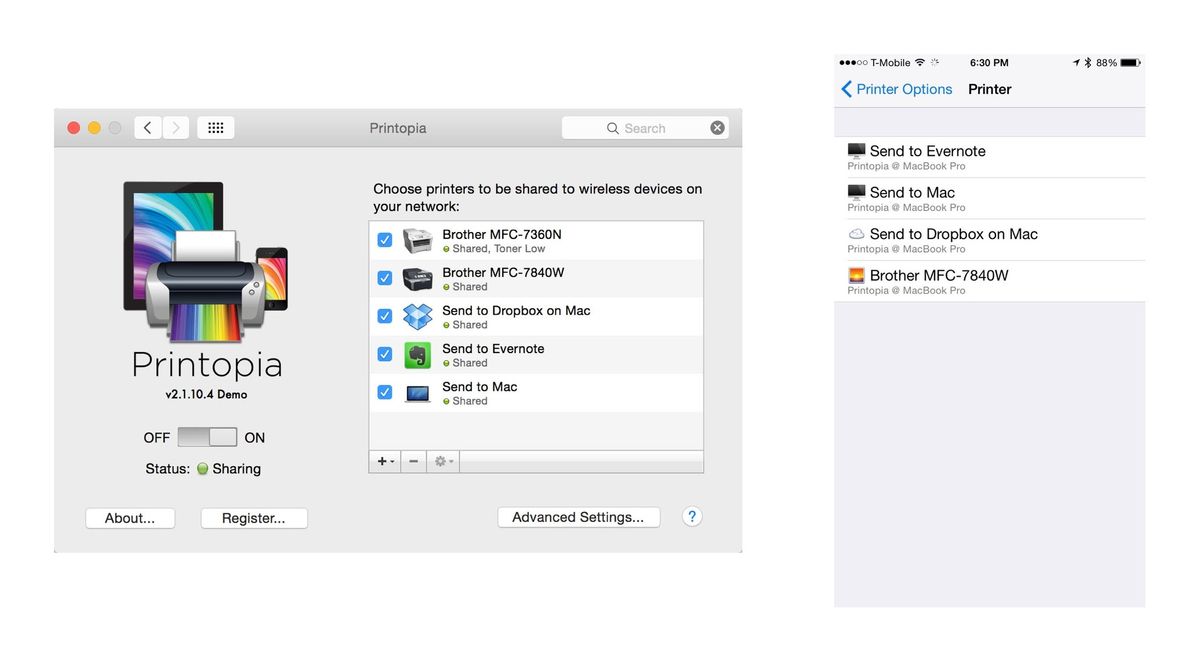Uncheck sharing for Brother MFC-7360N

(384, 240)
